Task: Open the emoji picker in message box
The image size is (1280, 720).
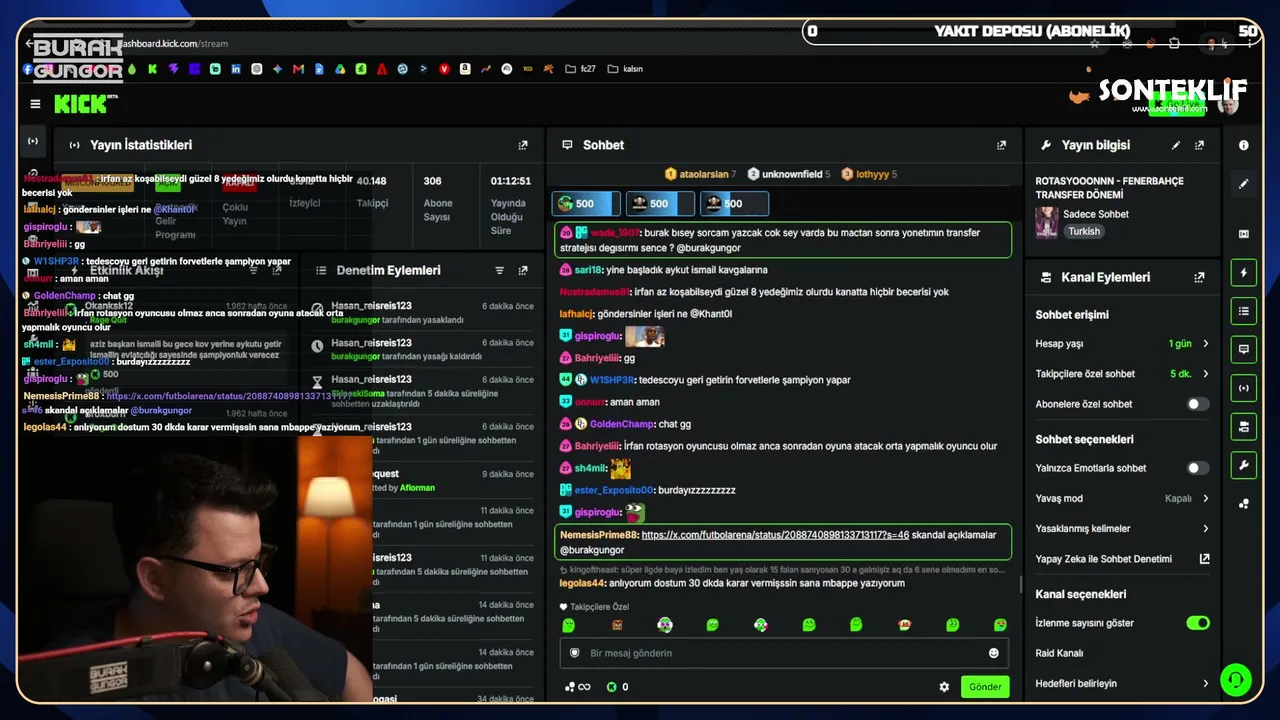Action: coord(994,653)
